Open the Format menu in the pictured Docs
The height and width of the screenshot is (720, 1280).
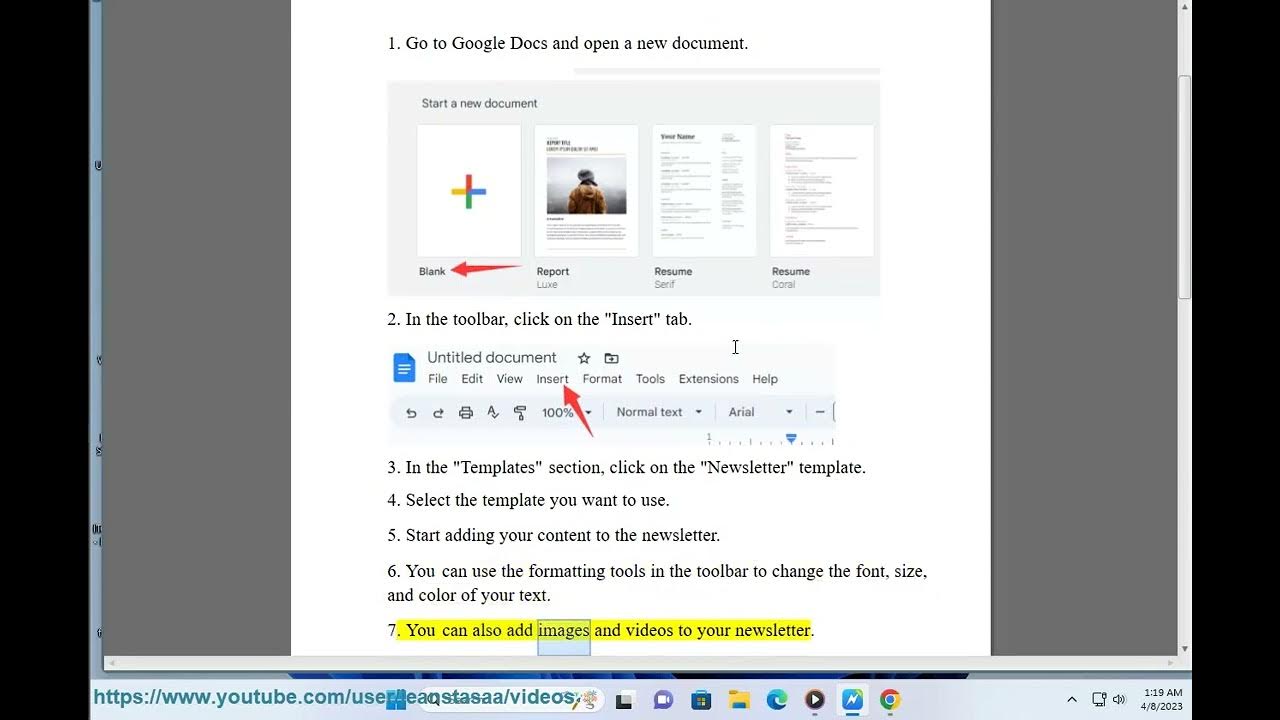602,379
